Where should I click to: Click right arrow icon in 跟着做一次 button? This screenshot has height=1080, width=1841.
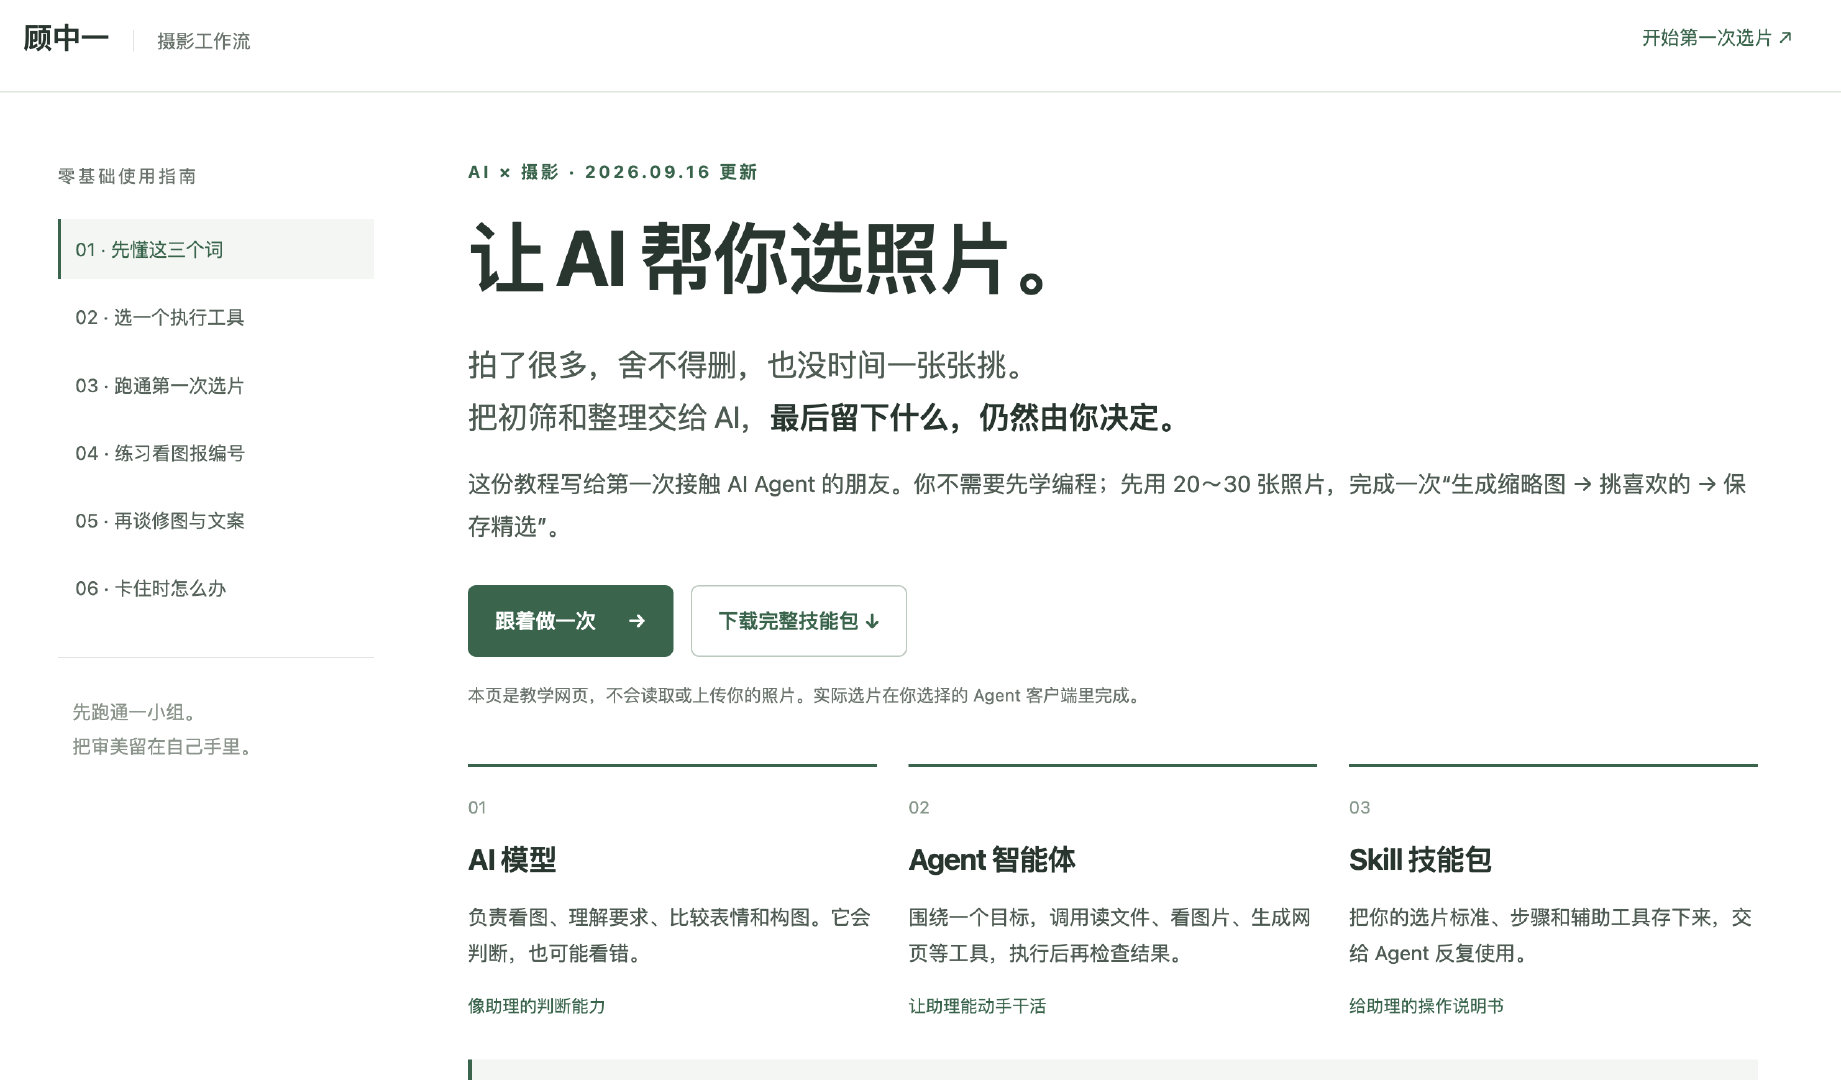(637, 621)
